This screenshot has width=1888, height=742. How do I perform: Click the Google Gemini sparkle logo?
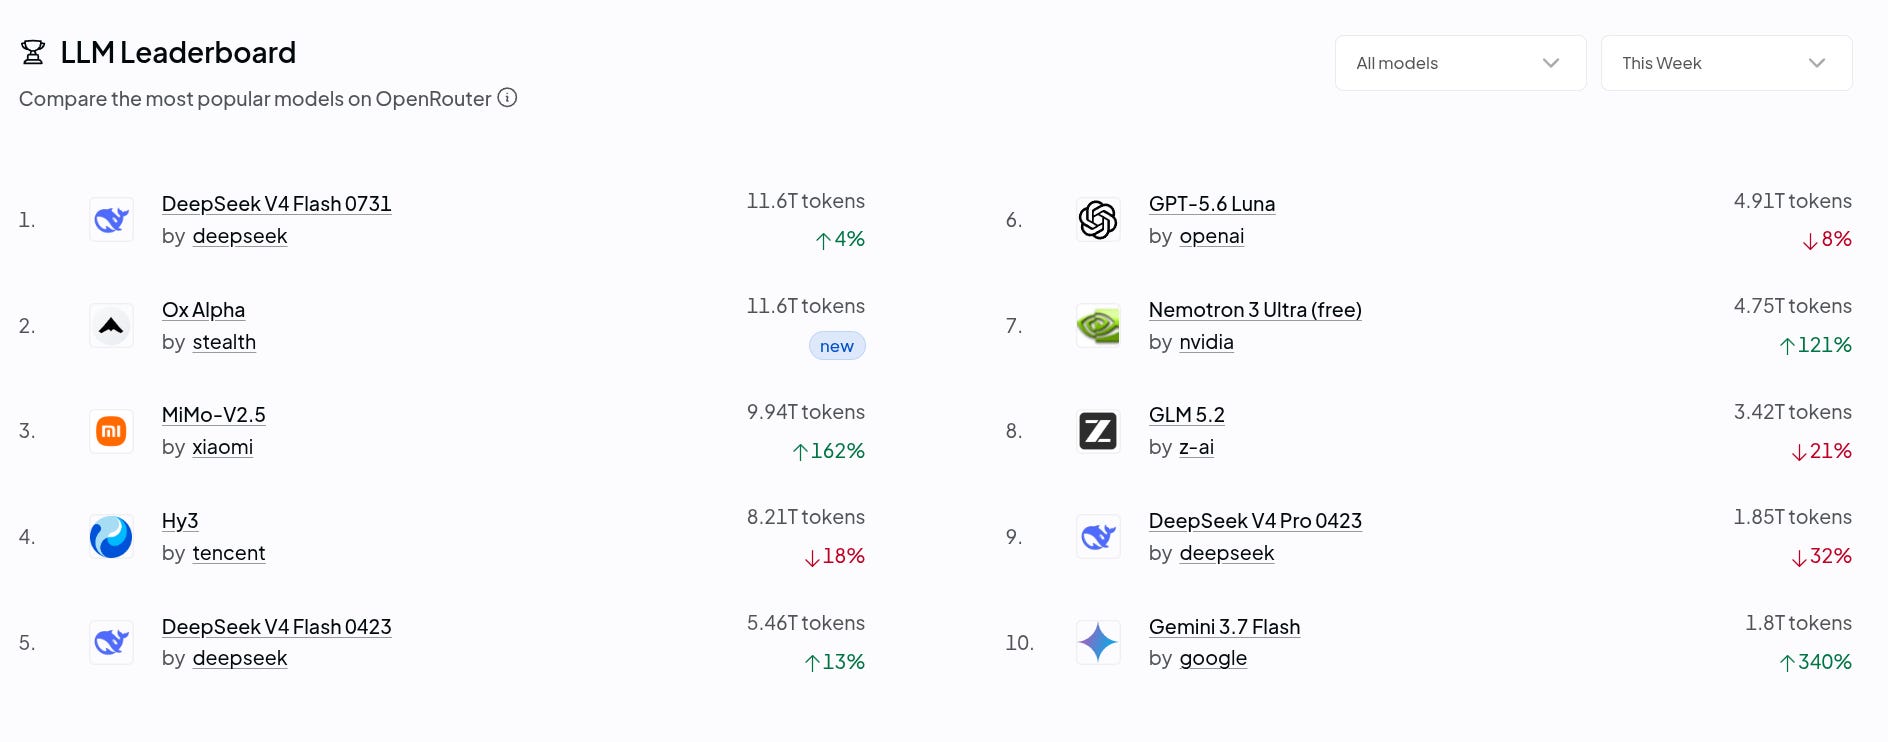pyautogui.click(x=1098, y=642)
